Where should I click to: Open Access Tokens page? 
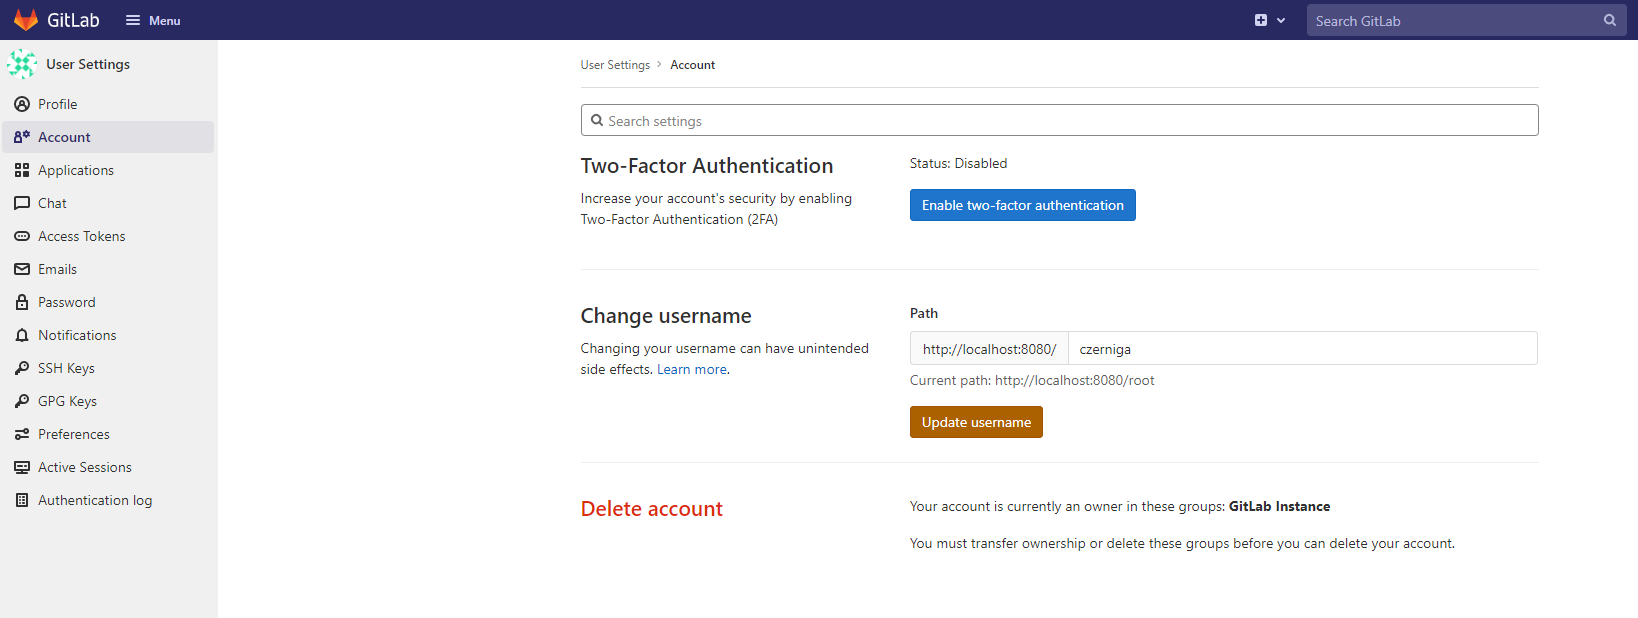click(108, 236)
